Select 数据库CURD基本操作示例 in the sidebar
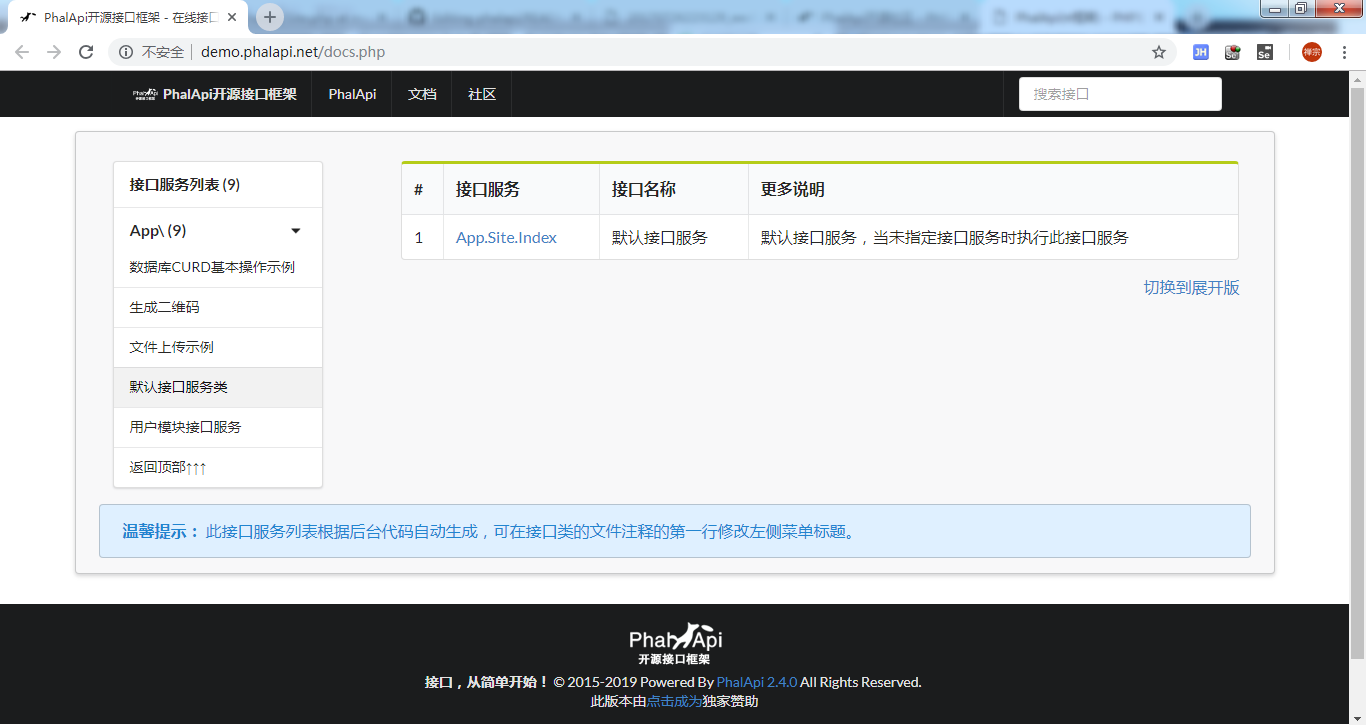 point(218,267)
